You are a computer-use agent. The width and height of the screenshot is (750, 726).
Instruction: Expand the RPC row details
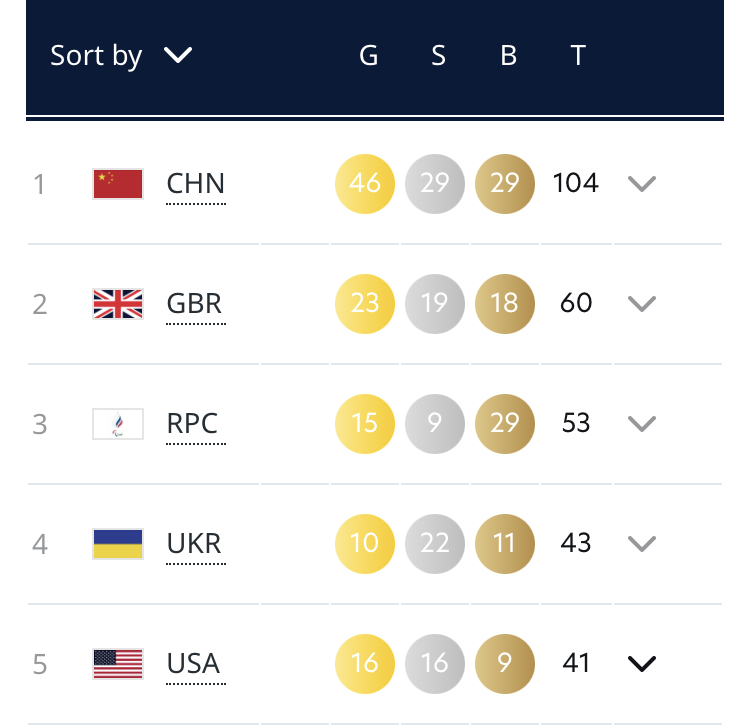641,424
